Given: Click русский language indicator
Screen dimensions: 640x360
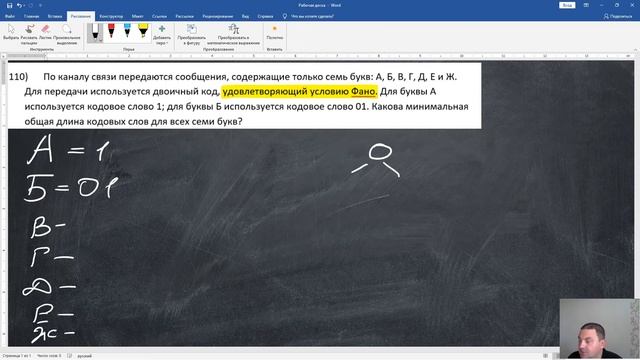Looking at the screenshot, I should coord(84,356).
